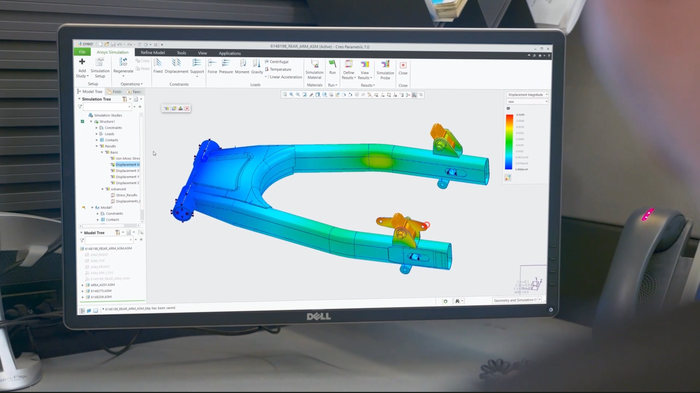This screenshot has width=700, height=393.
Task: Click the Close simulation button
Action: click(403, 68)
